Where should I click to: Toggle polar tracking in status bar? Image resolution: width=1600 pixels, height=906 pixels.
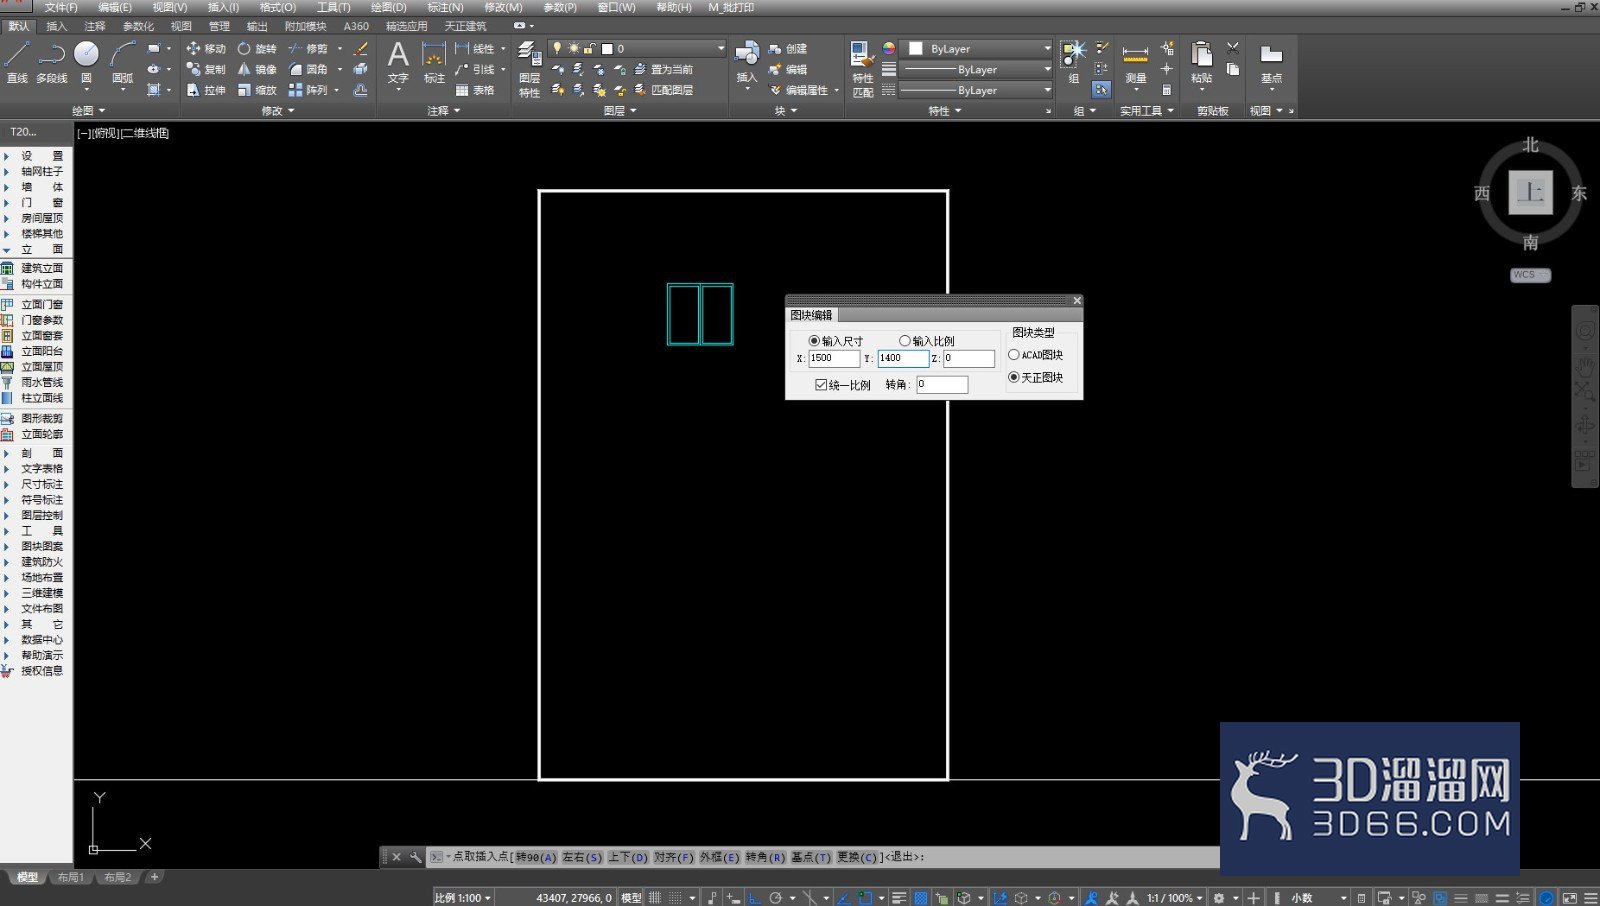(x=775, y=898)
